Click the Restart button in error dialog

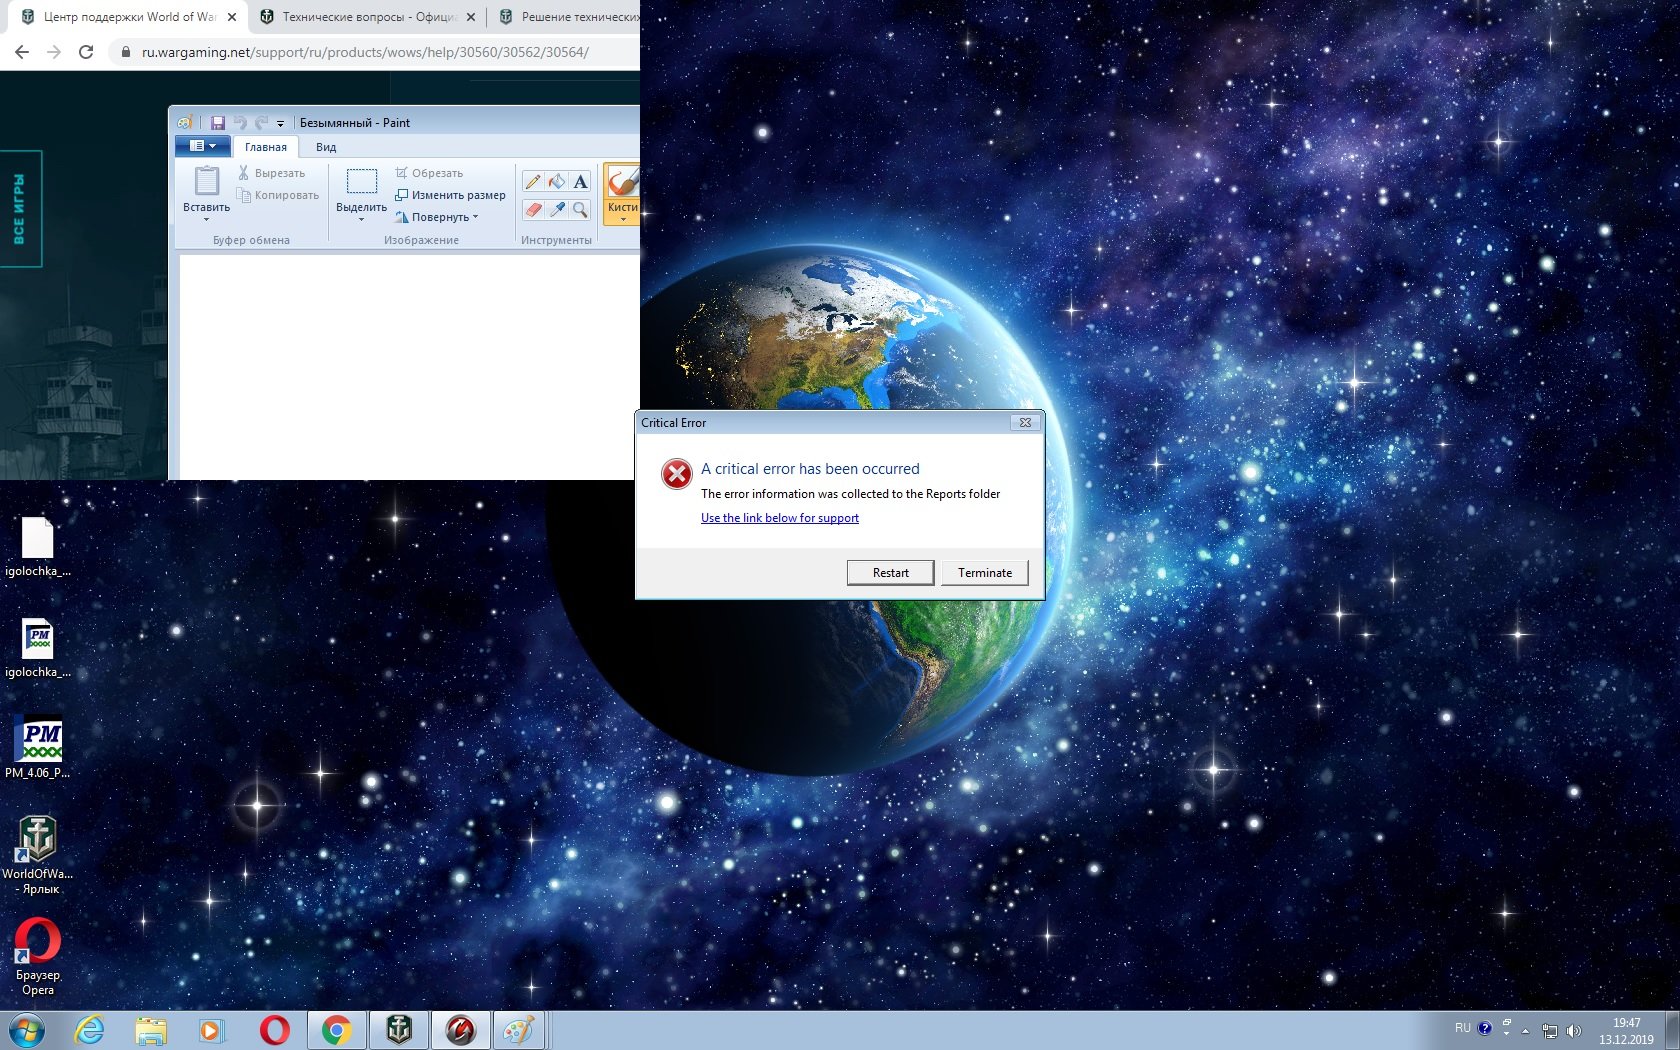[x=890, y=573]
